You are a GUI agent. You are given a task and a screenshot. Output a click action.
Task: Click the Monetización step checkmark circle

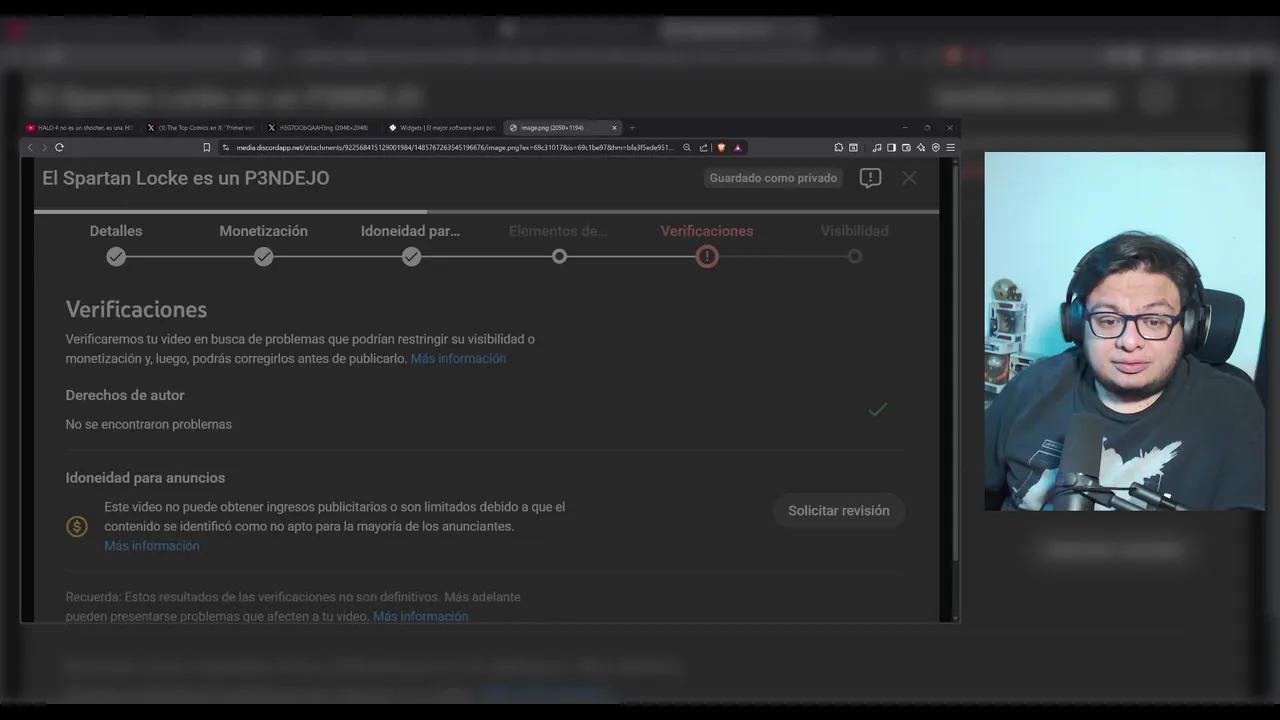tap(264, 257)
